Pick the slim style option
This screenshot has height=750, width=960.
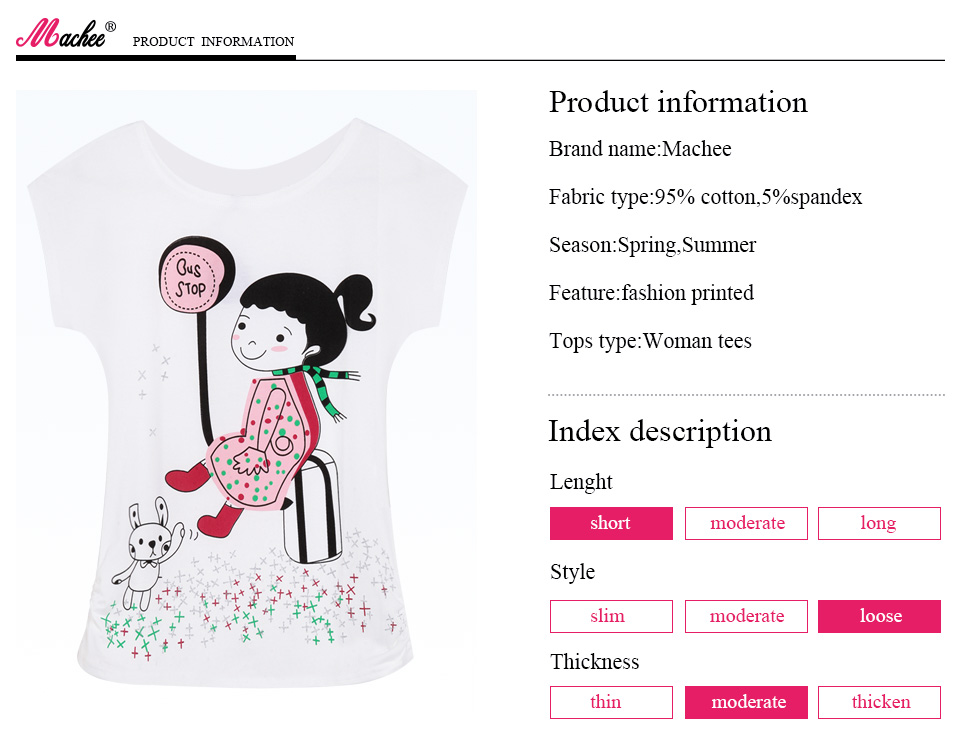point(611,616)
